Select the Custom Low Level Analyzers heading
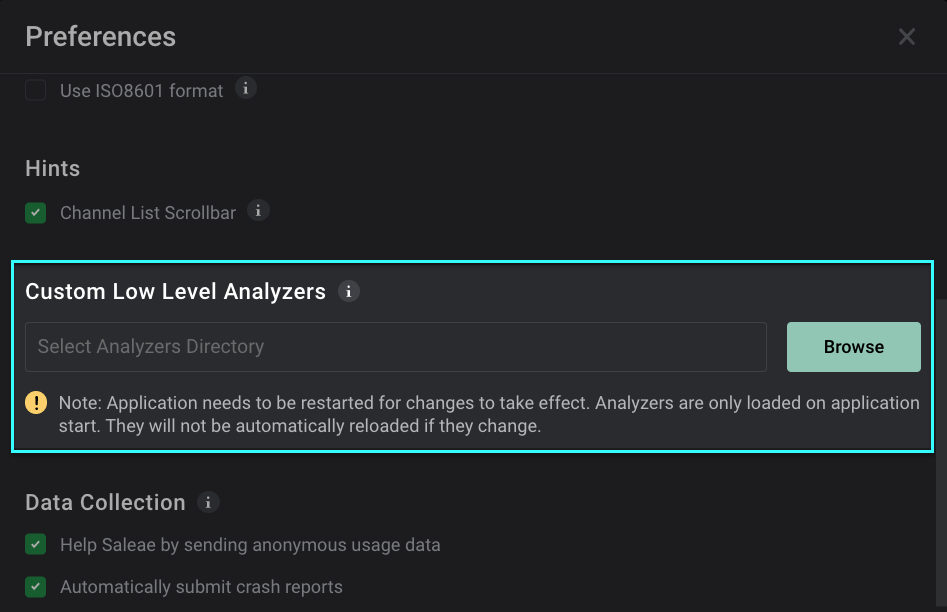The height and width of the screenshot is (612, 947). point(174,291)
